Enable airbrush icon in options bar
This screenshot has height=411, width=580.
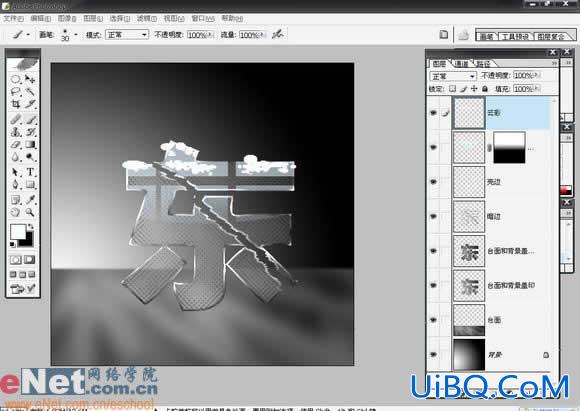277,34
